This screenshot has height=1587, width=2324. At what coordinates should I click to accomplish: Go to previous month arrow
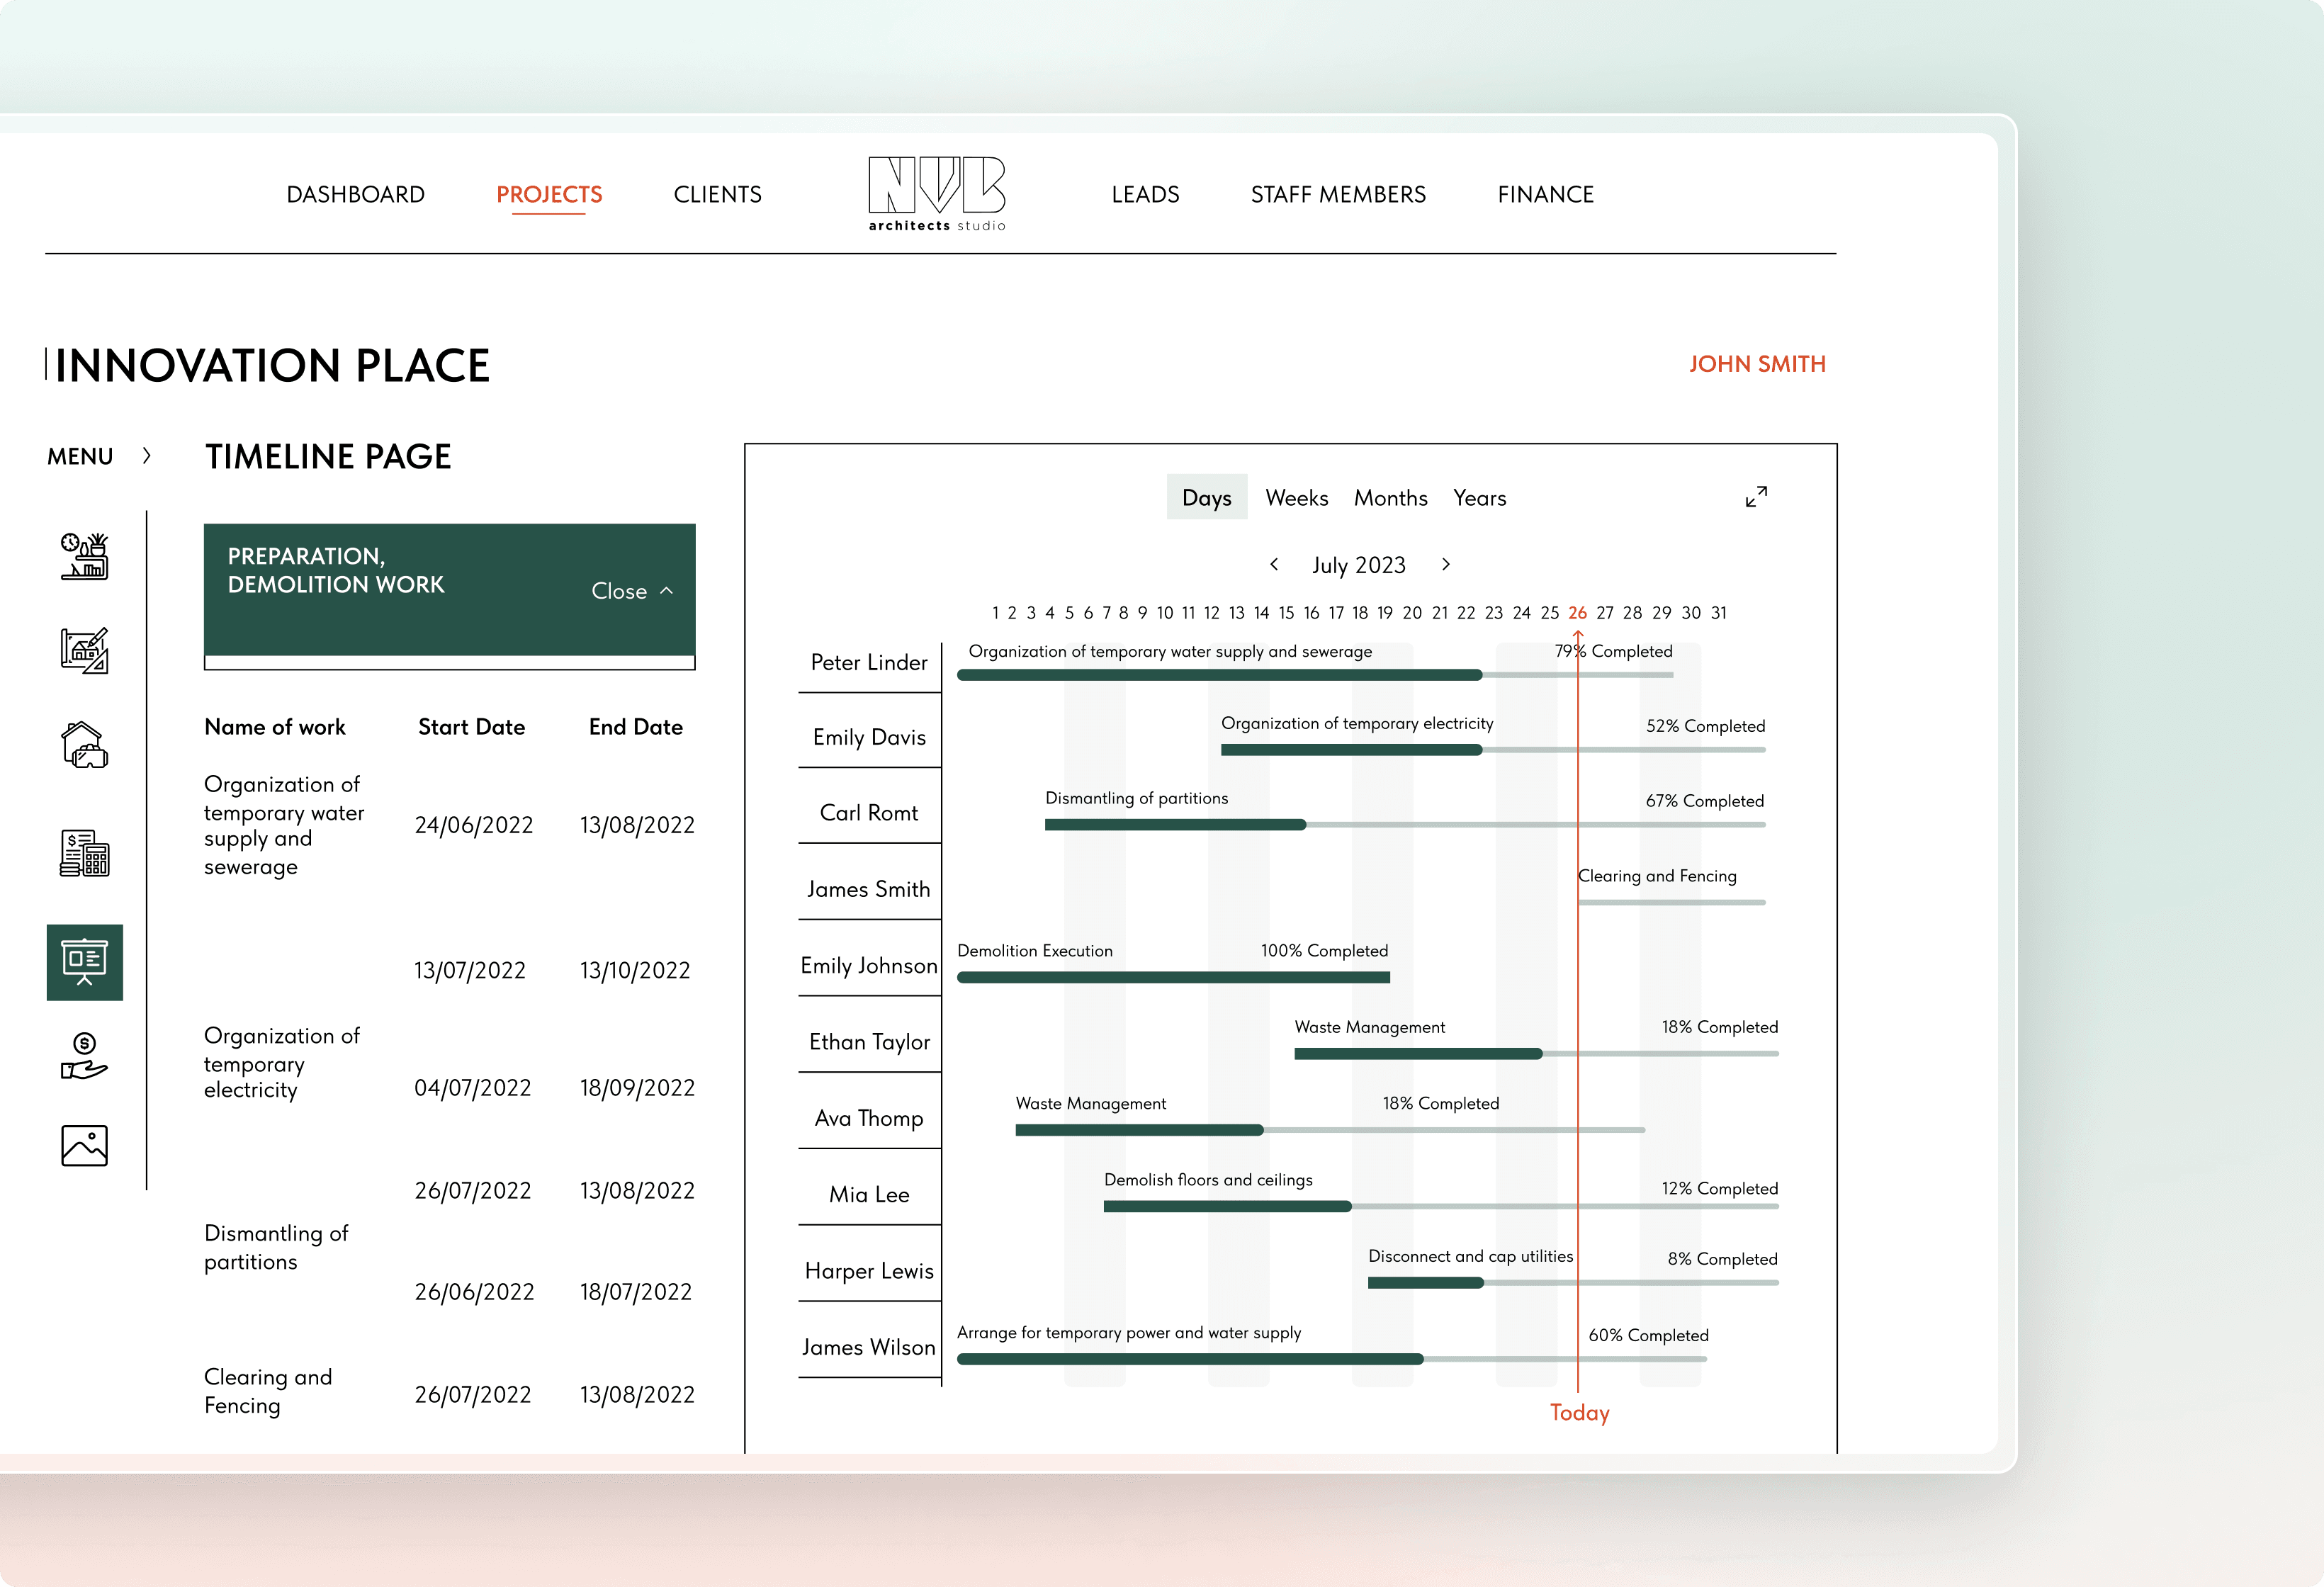click(1274, 564)
